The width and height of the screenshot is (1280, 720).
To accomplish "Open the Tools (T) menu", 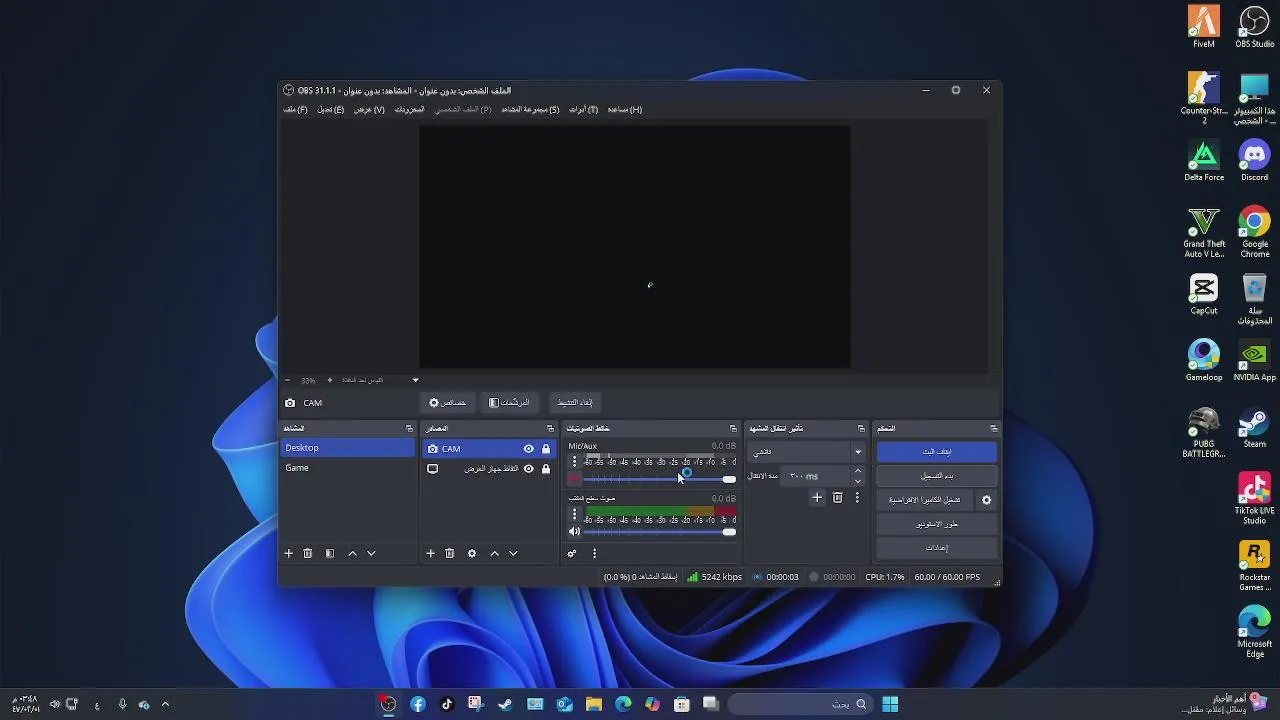I will point(584,110).
